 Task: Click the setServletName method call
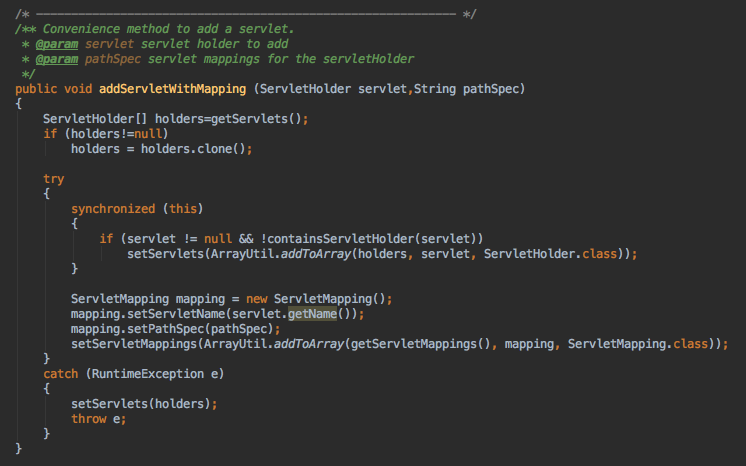click(x=176, y=313)
